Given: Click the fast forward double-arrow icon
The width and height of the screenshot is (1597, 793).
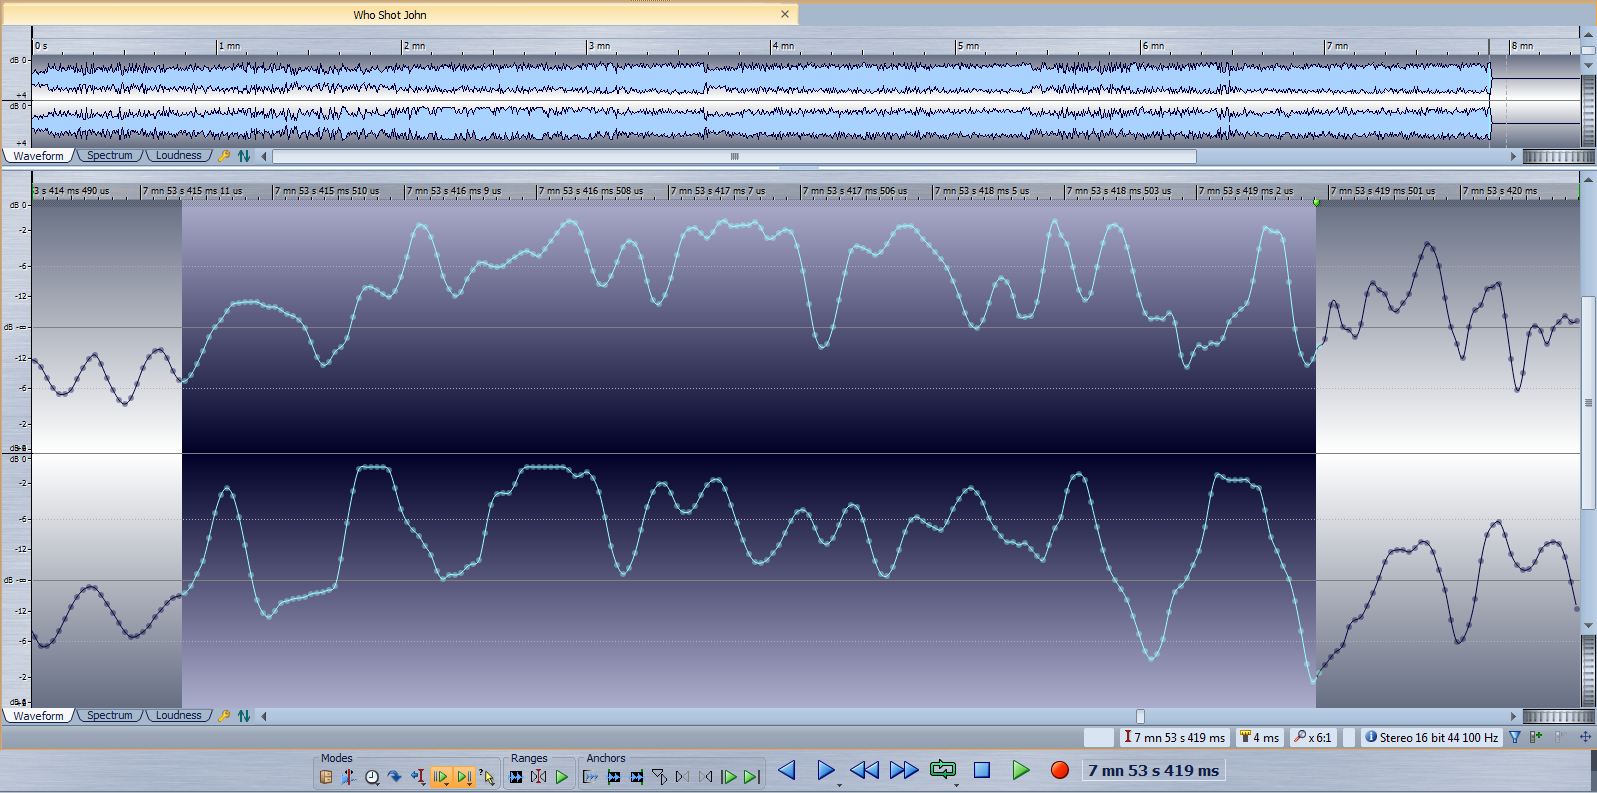Looking at the screenshot, I should [x=904, y=770].
